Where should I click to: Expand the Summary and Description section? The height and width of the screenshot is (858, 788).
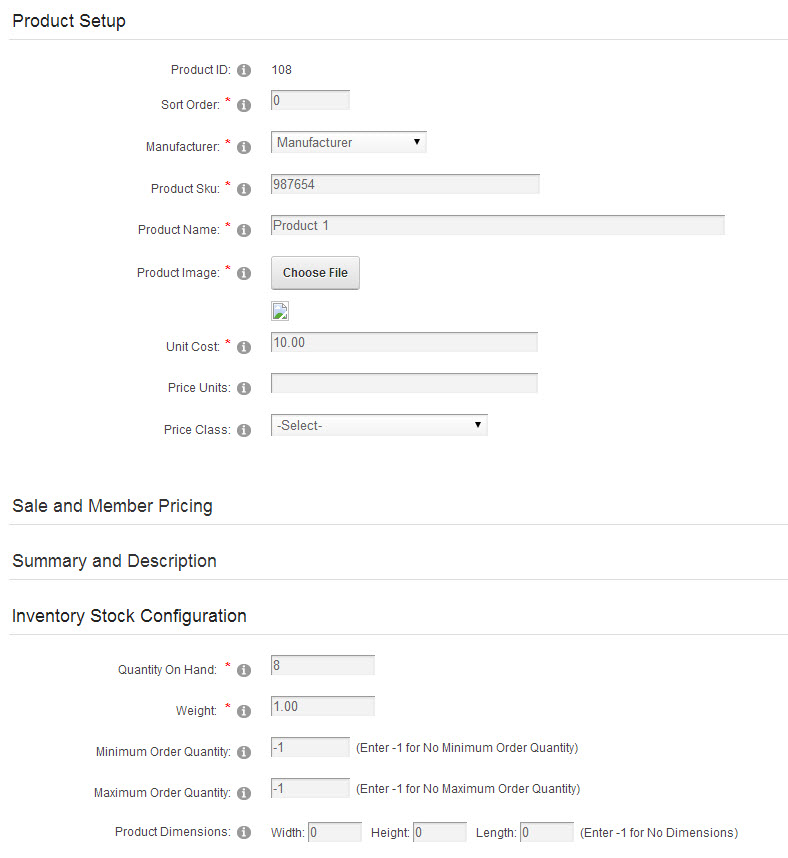pos(114,561)
